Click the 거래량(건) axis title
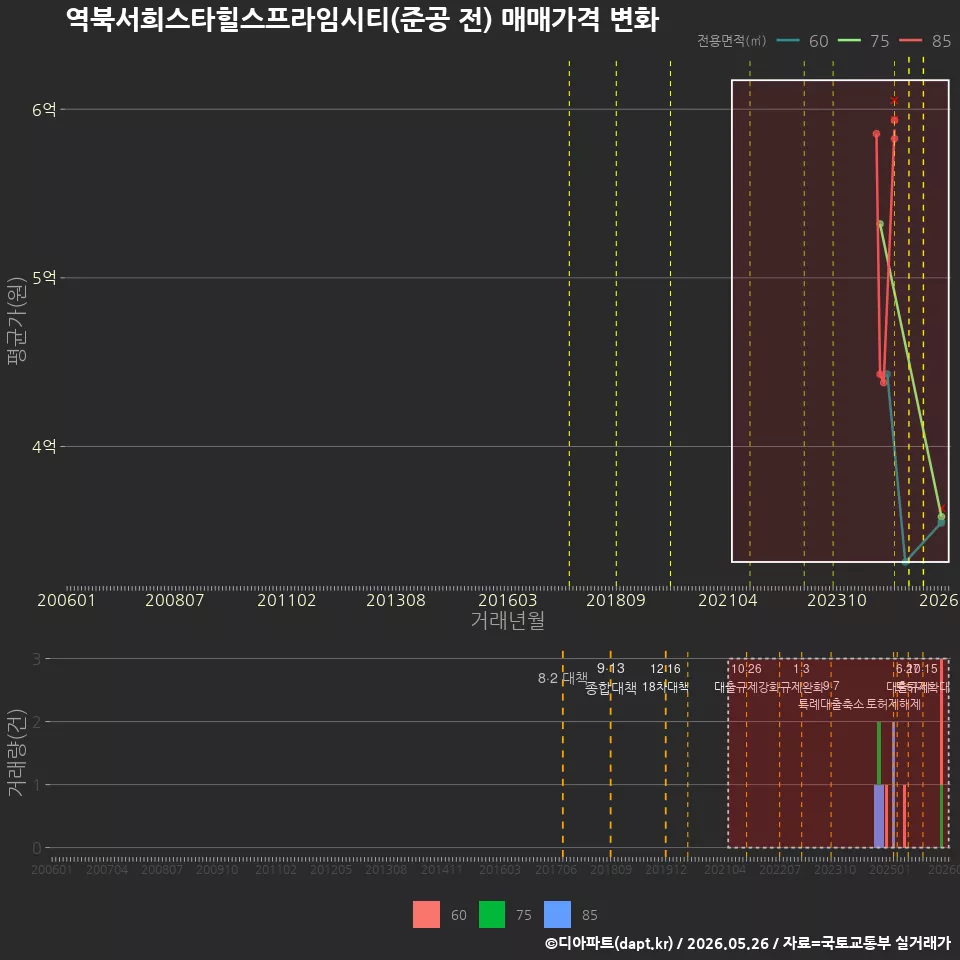 point(15,752)
